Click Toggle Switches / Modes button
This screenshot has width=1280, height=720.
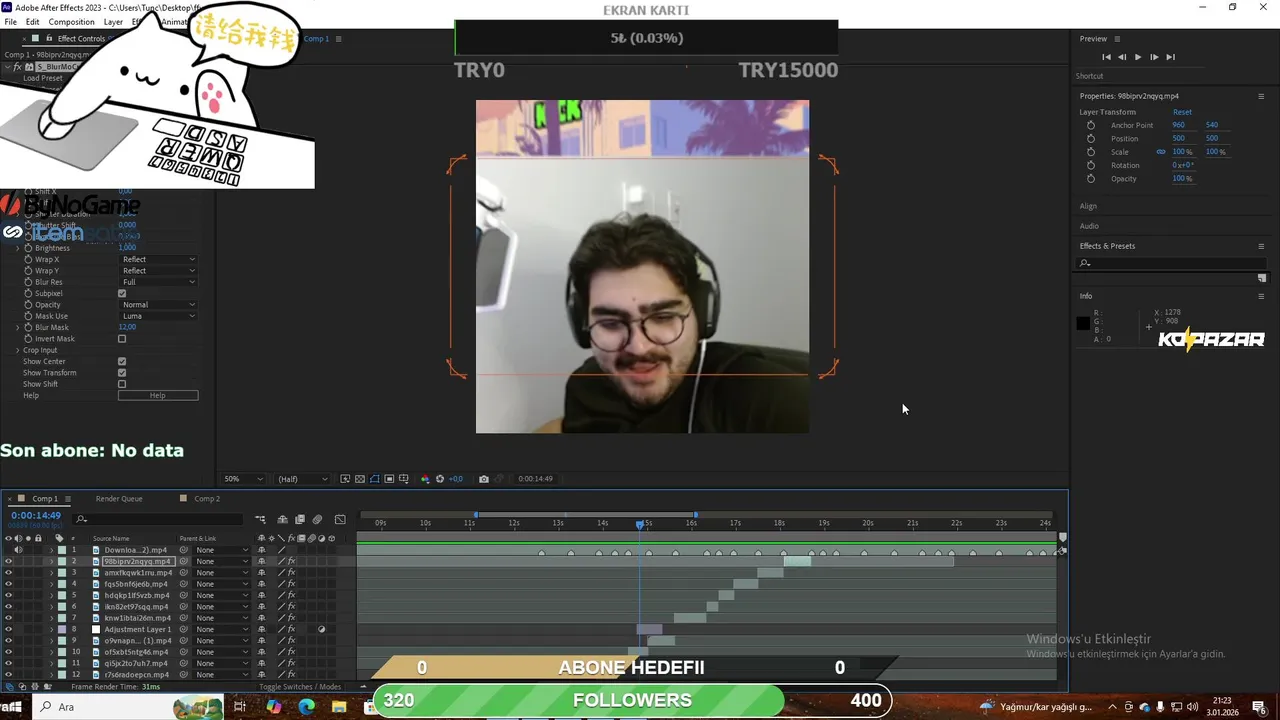point(300,687)
